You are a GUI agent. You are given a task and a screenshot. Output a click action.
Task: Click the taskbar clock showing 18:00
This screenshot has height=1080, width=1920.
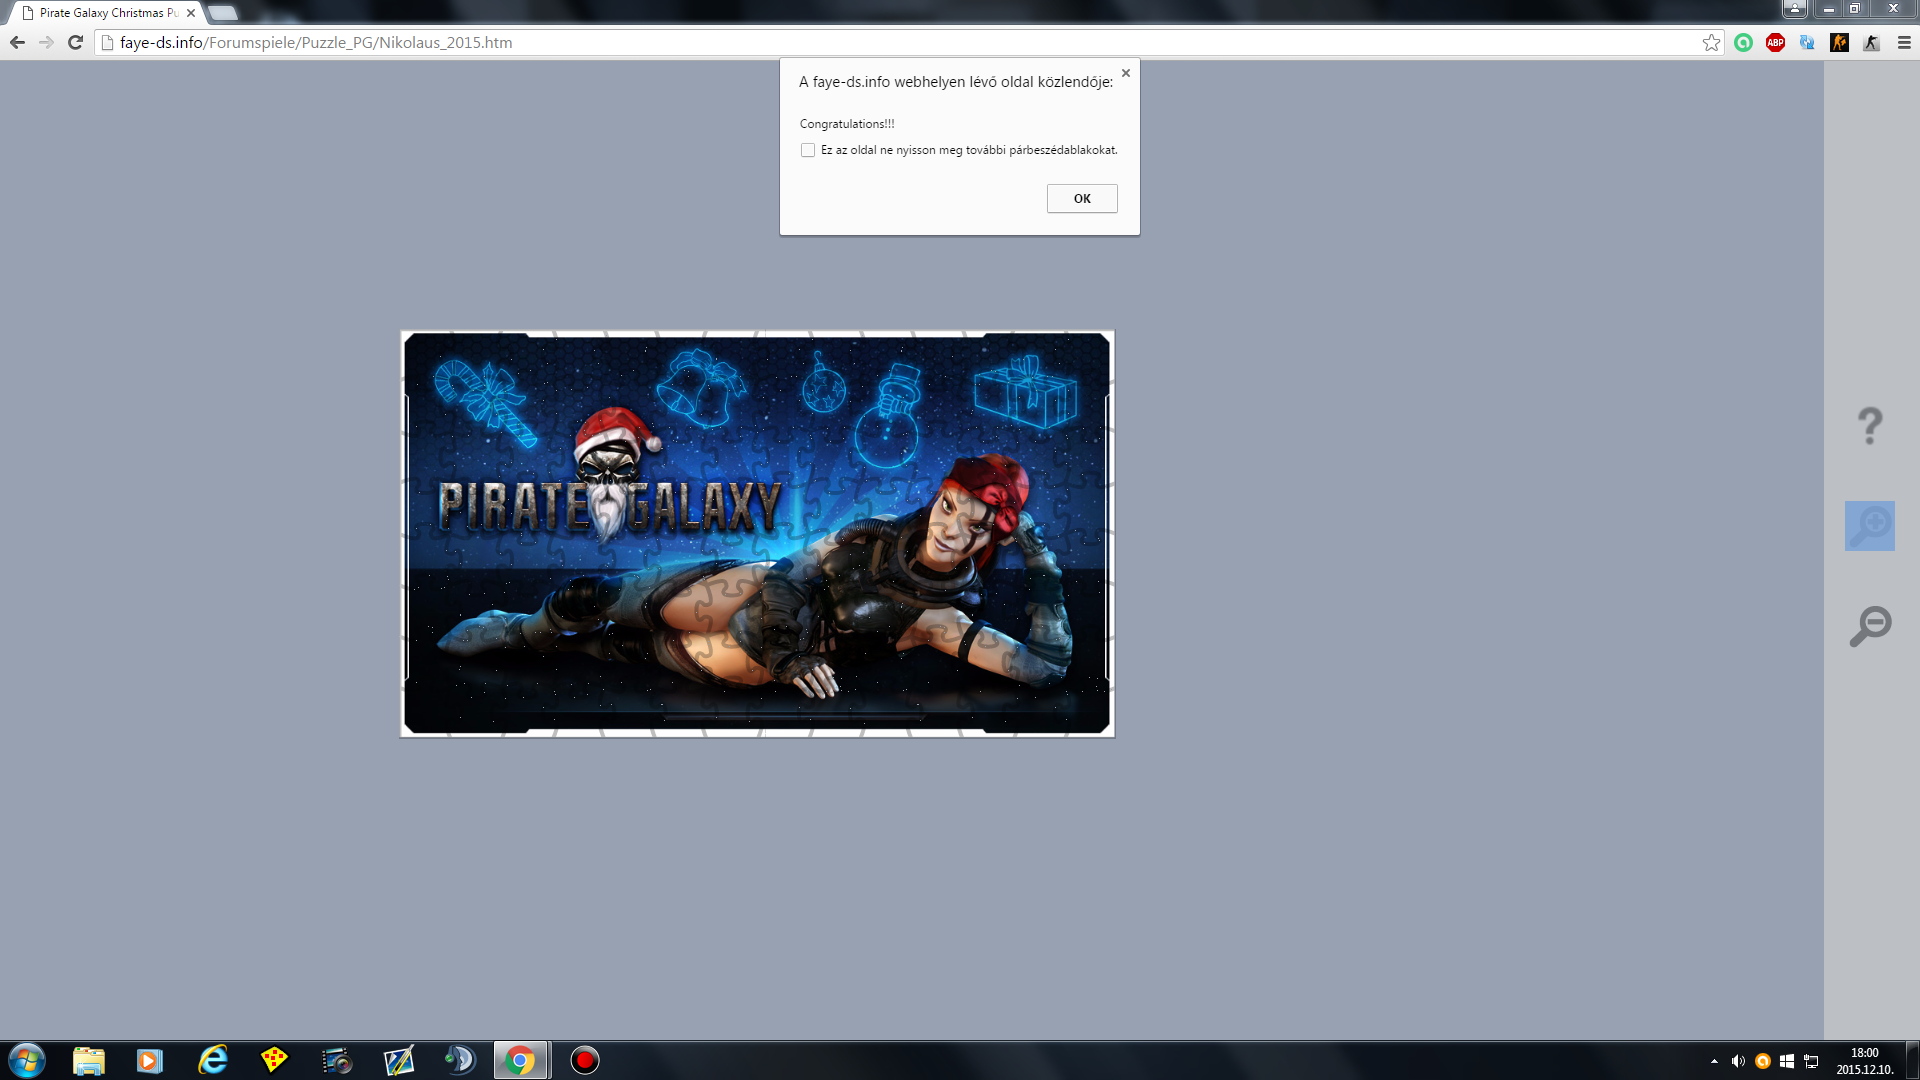coord(1864,1061)
